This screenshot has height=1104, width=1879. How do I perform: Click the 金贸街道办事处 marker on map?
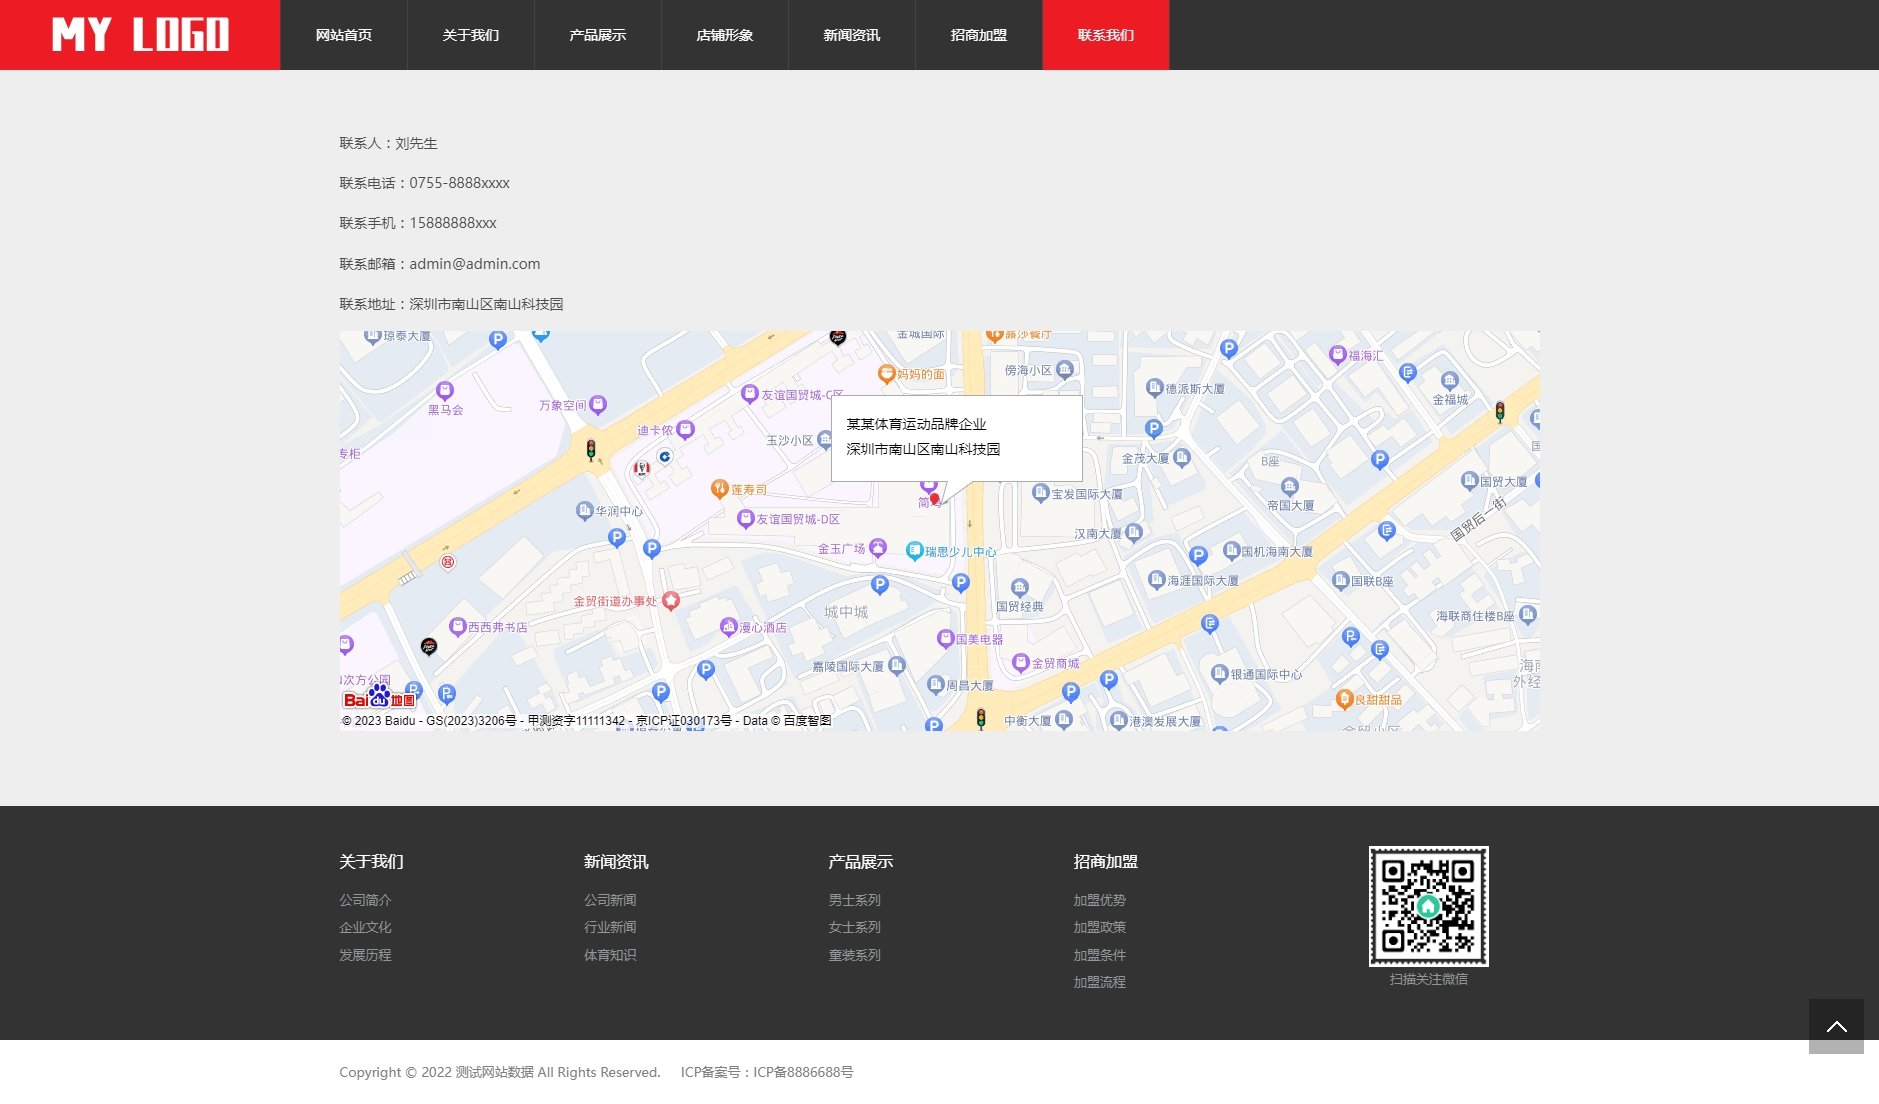[x=671, y=600]
